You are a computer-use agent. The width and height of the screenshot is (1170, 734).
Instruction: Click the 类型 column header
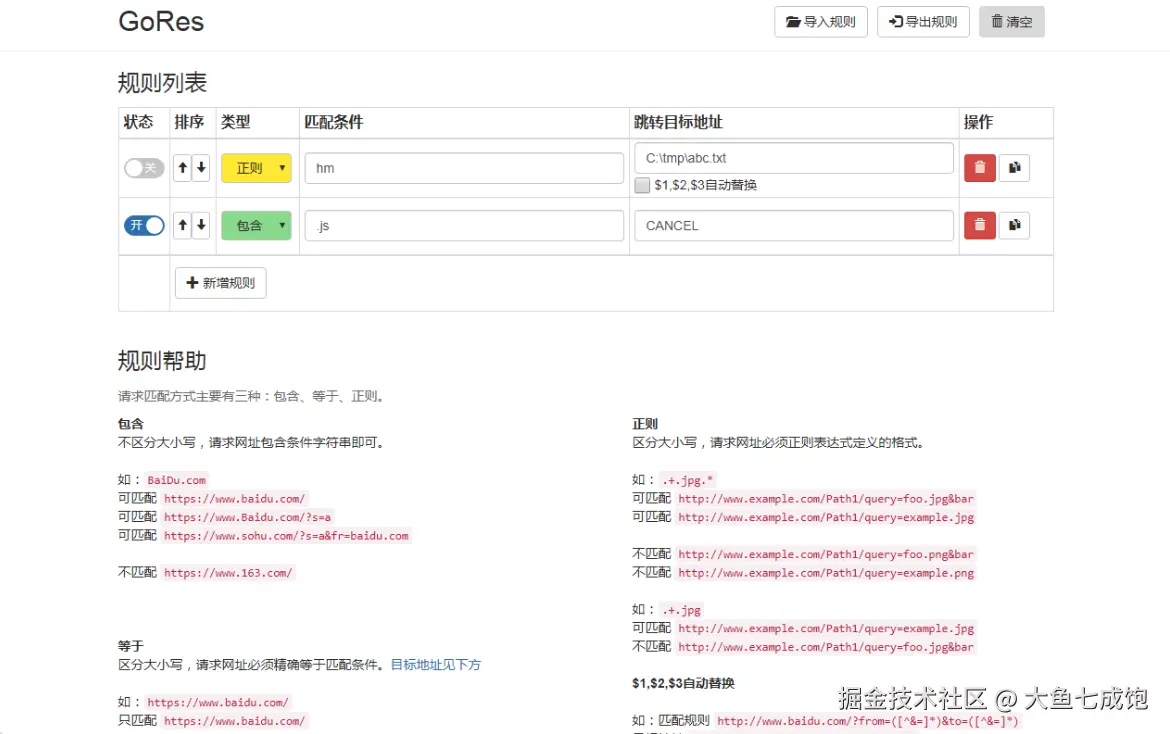coord(236,122)
